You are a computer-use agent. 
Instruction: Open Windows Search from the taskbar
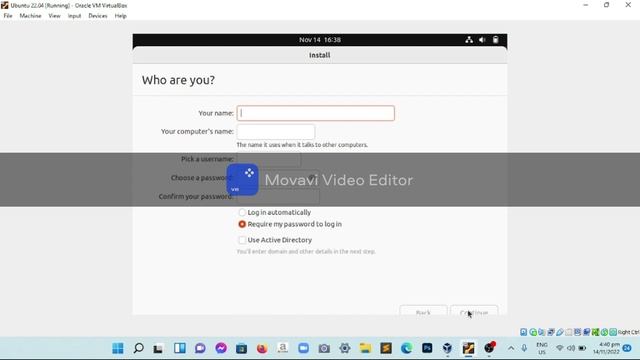138,348
